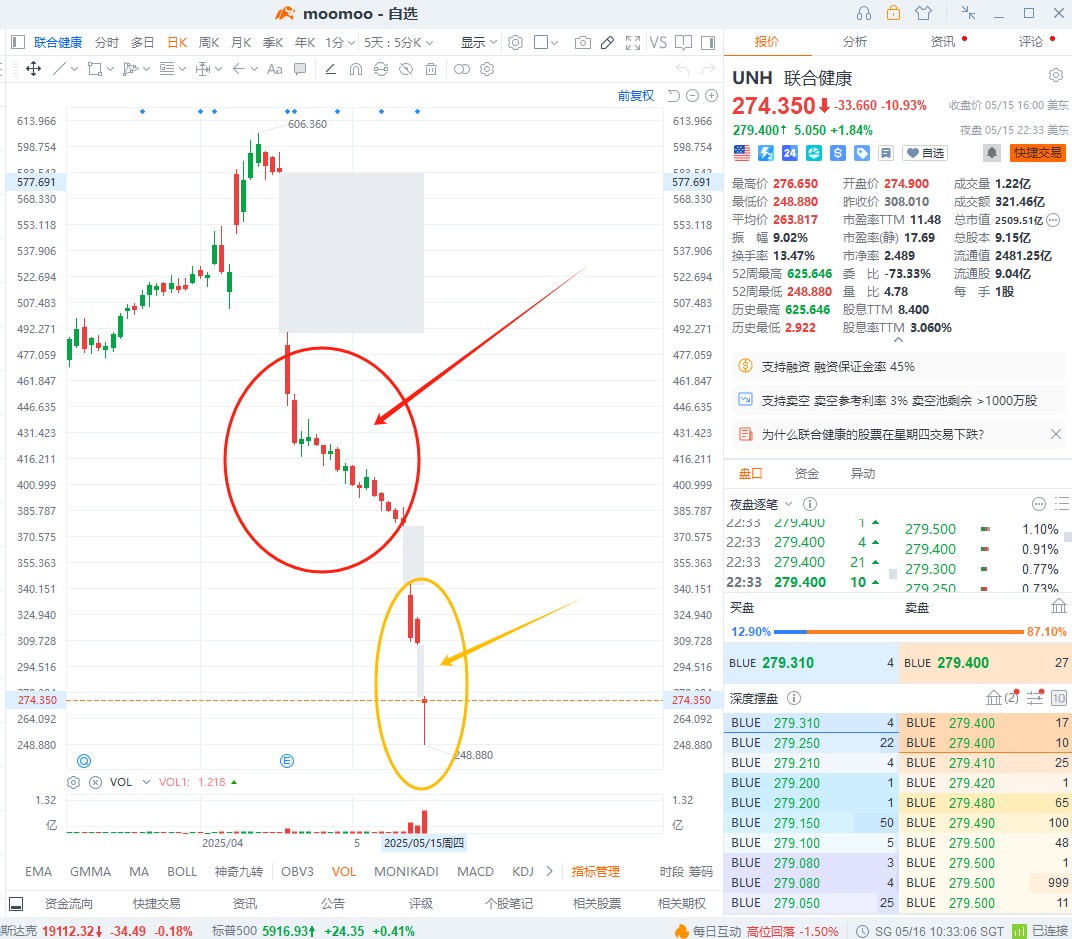The image size is (1072, 939).
Task: Dismiss the stock news question banner
Action: pos(1056,434)
